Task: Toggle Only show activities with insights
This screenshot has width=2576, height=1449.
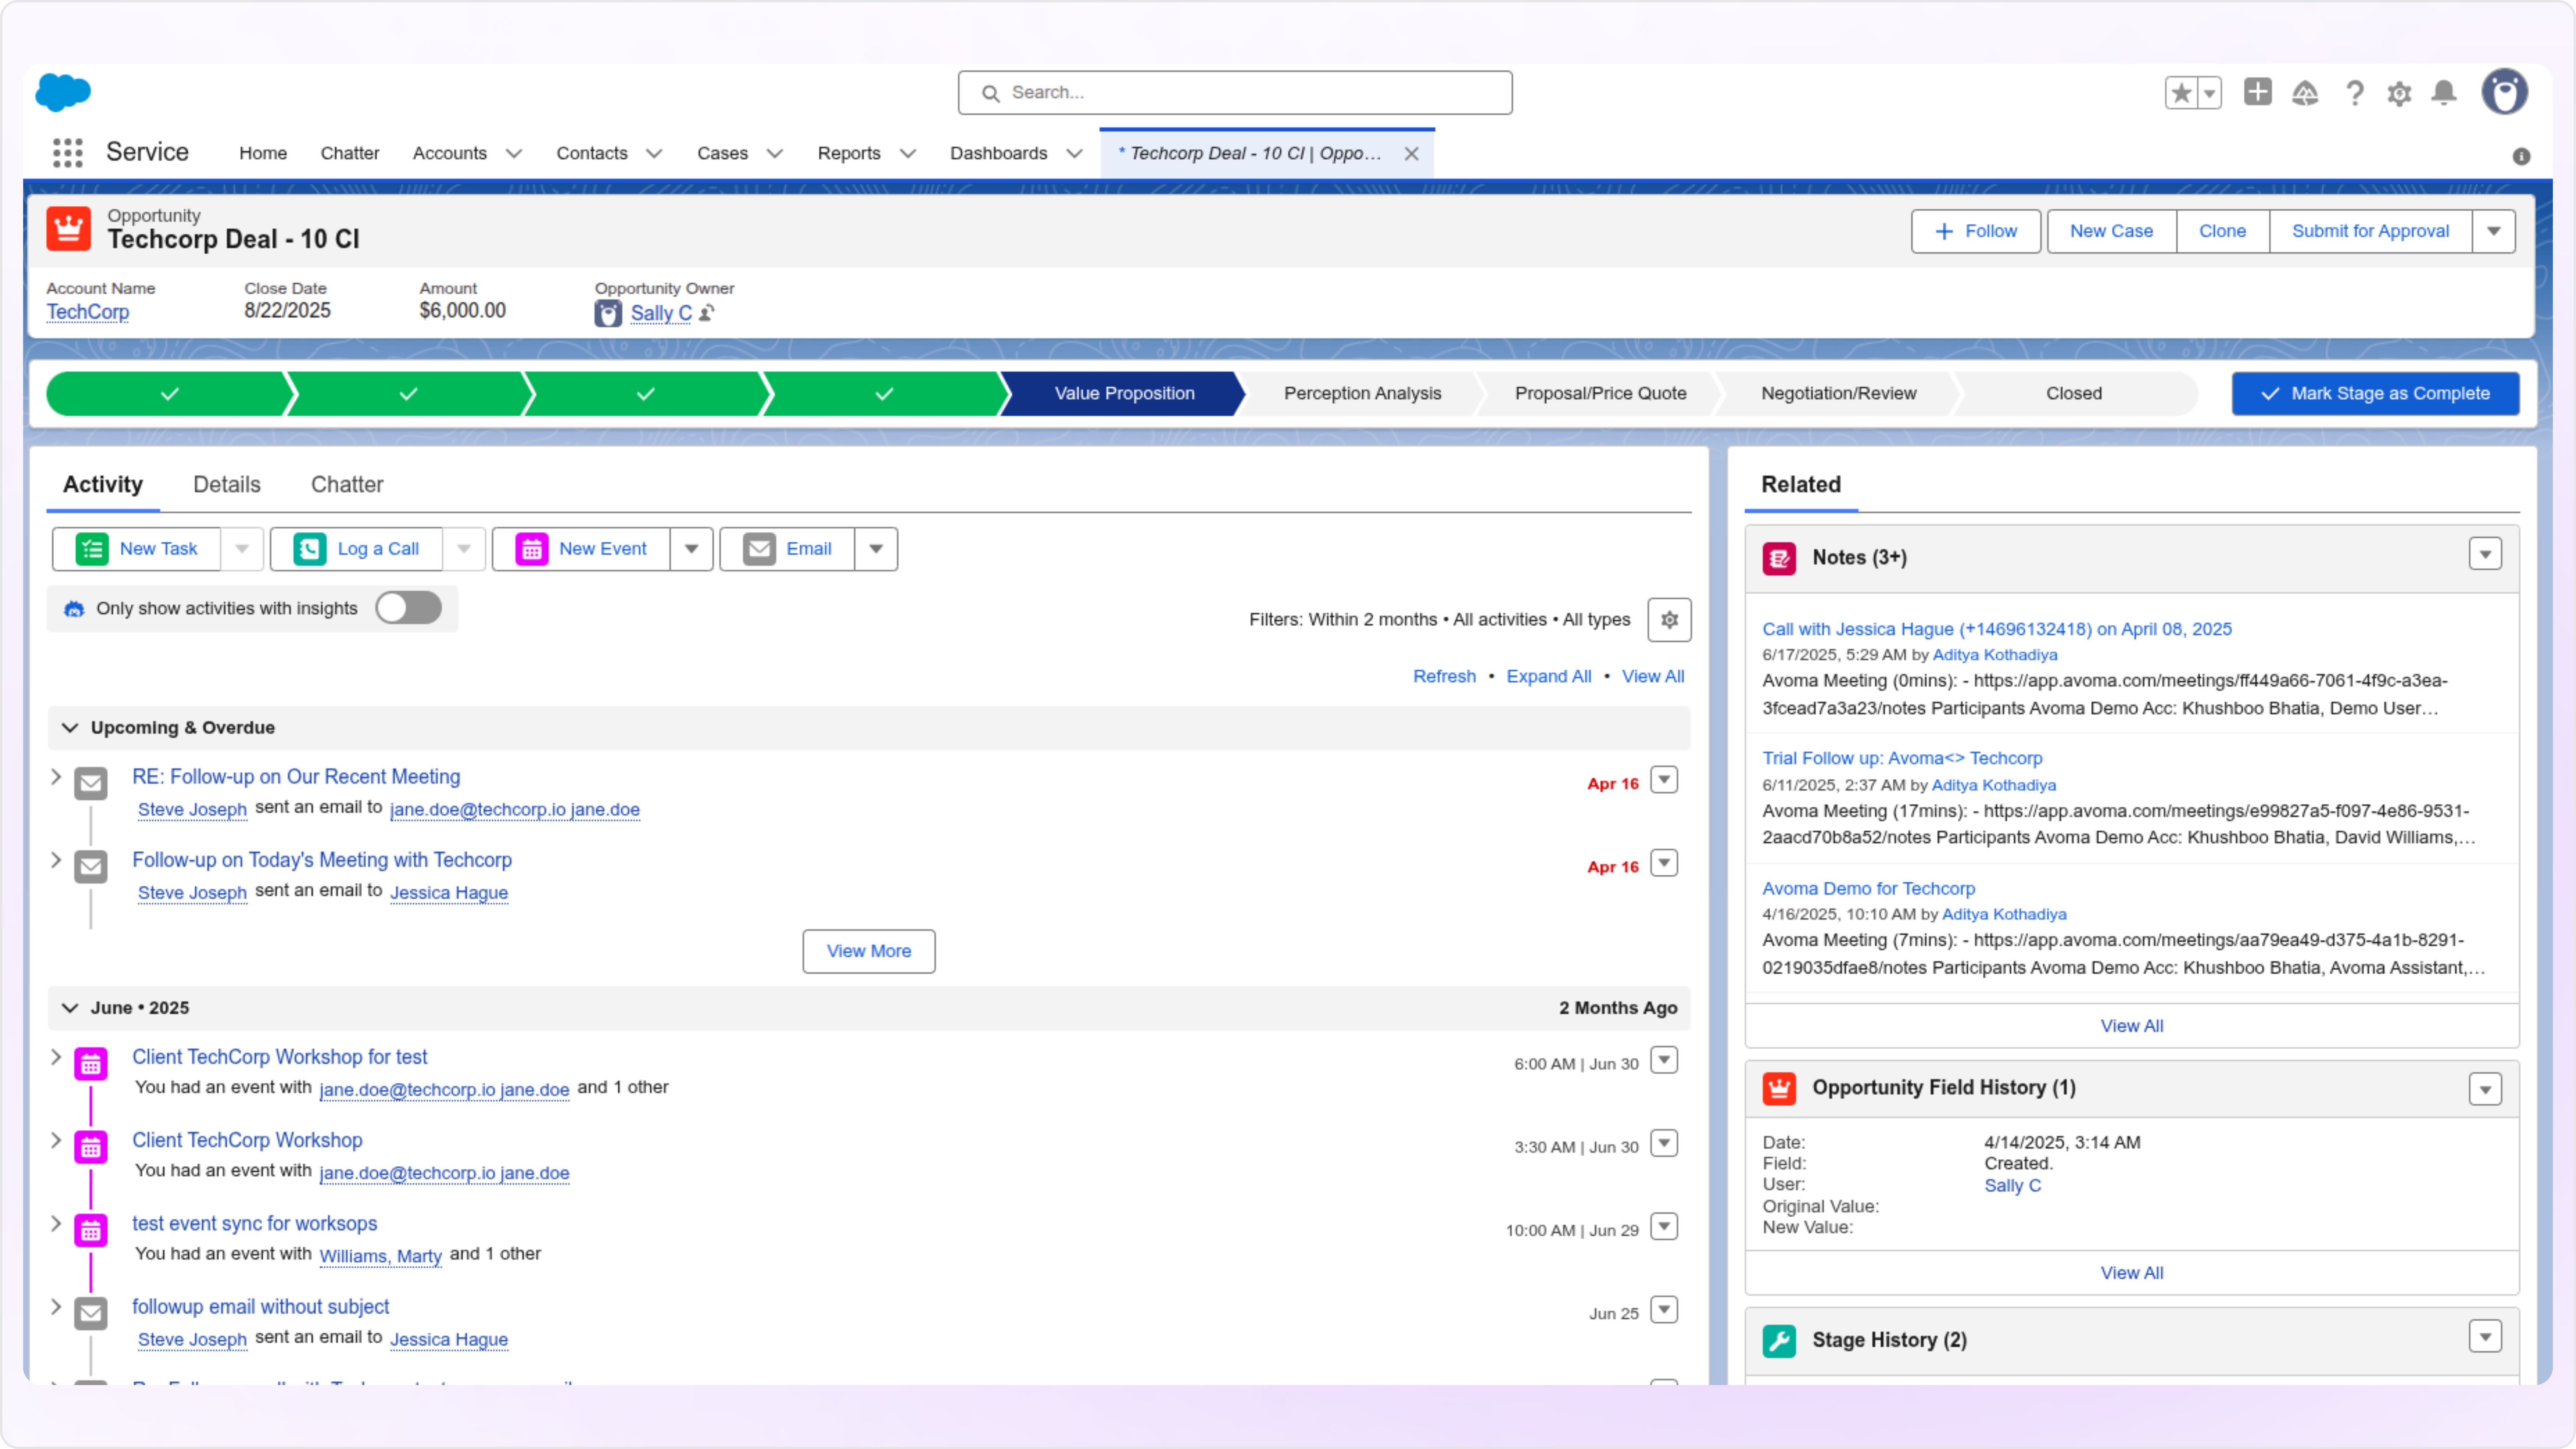Action: click(x=408, y=608)
